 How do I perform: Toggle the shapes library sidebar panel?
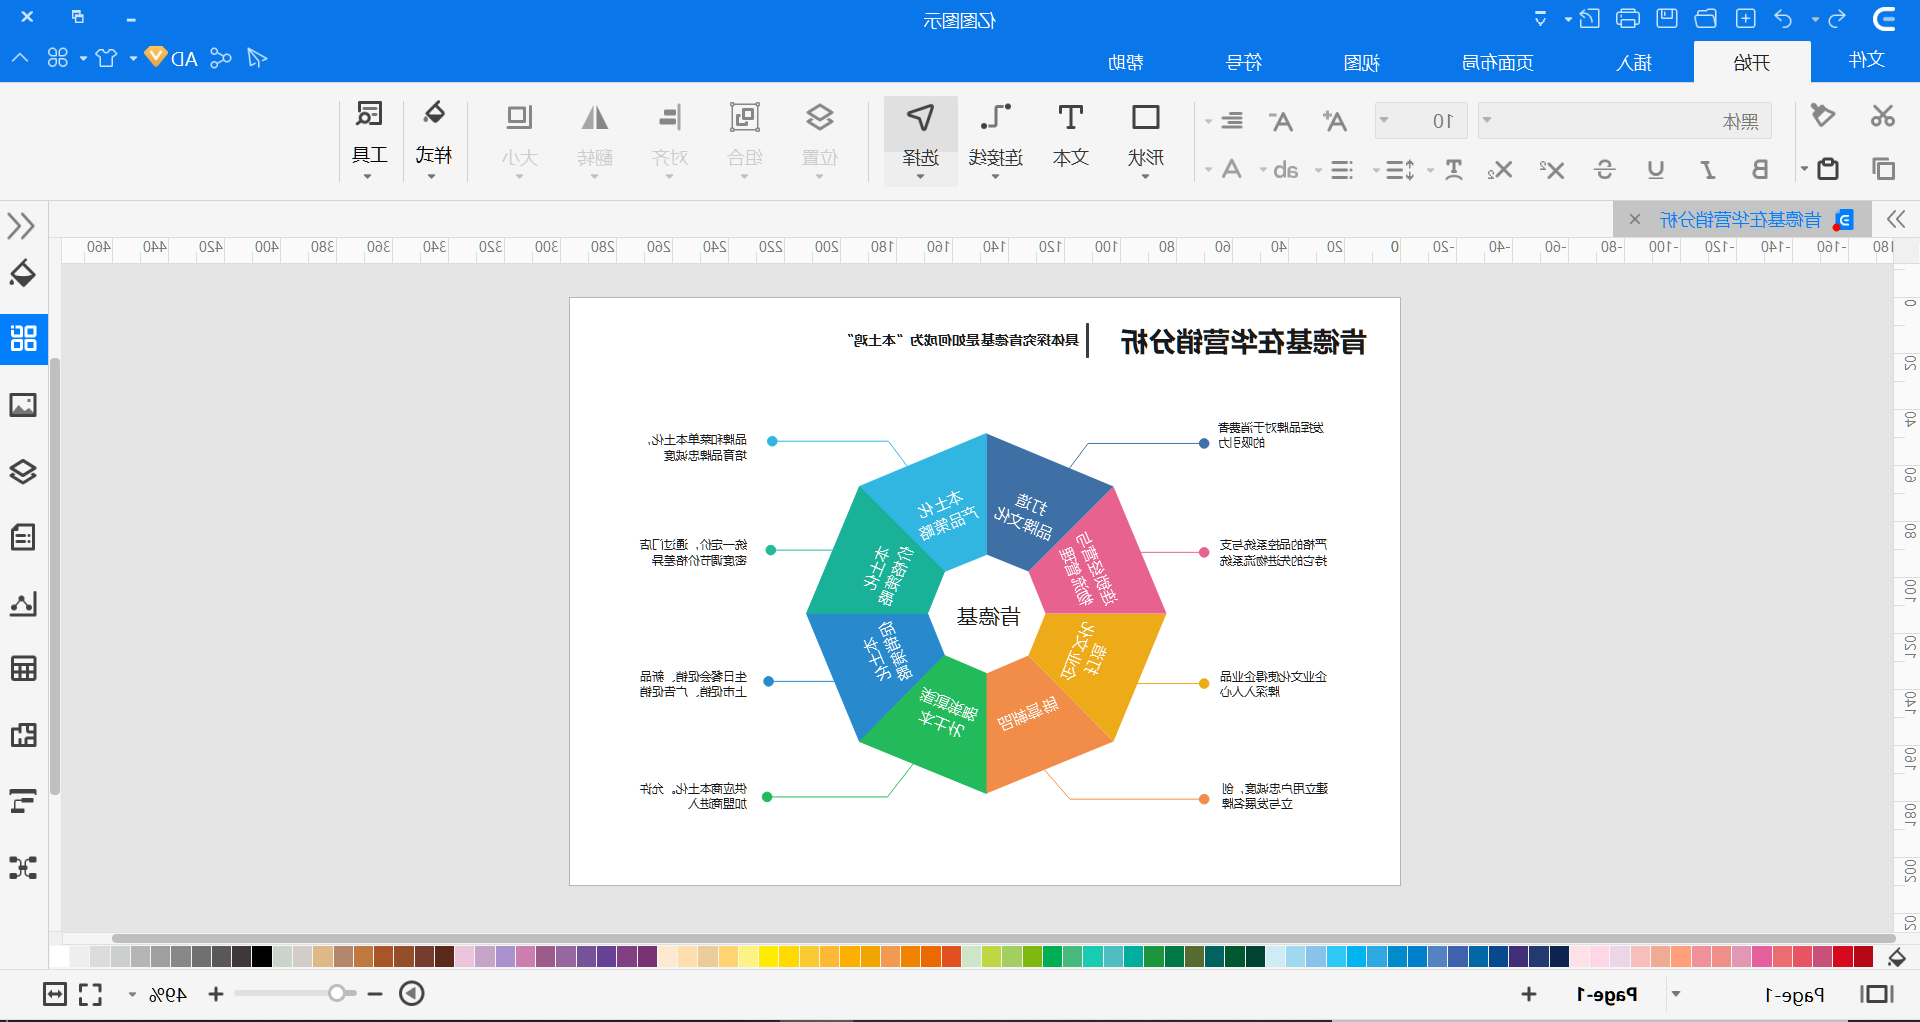point(23,338)
